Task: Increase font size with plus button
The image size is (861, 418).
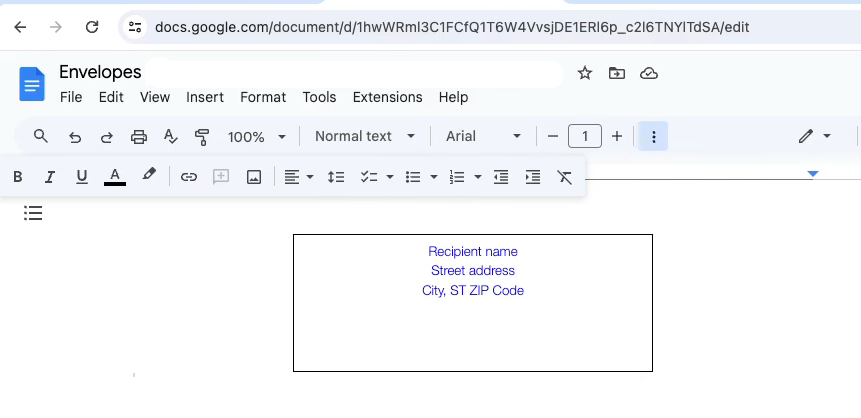Action: tap(617, 137)
